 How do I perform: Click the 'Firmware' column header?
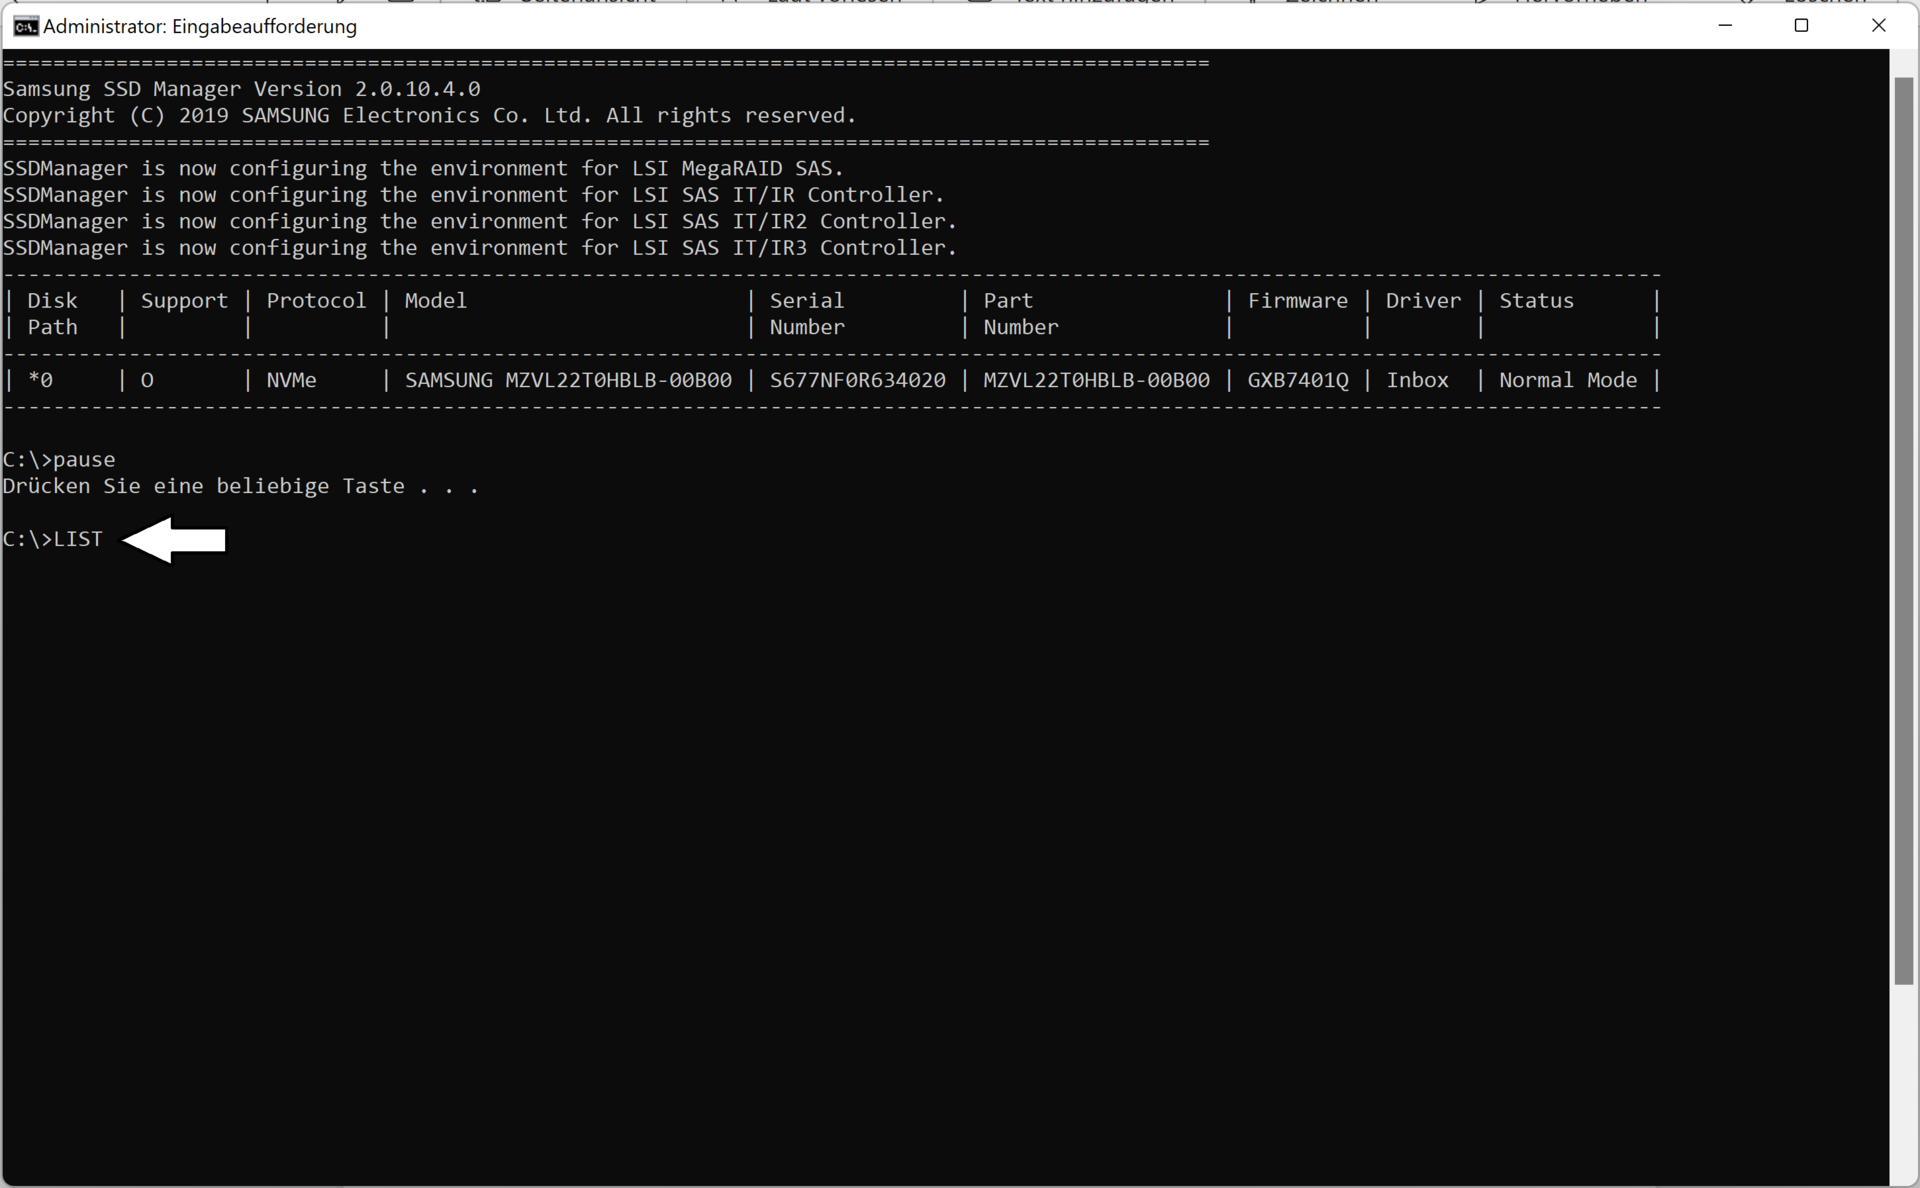[1297, 301]
